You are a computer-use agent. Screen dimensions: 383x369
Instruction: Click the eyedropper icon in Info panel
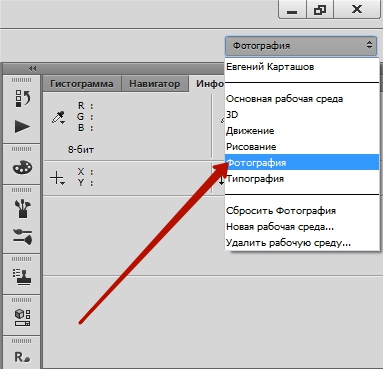pos(58,118)
